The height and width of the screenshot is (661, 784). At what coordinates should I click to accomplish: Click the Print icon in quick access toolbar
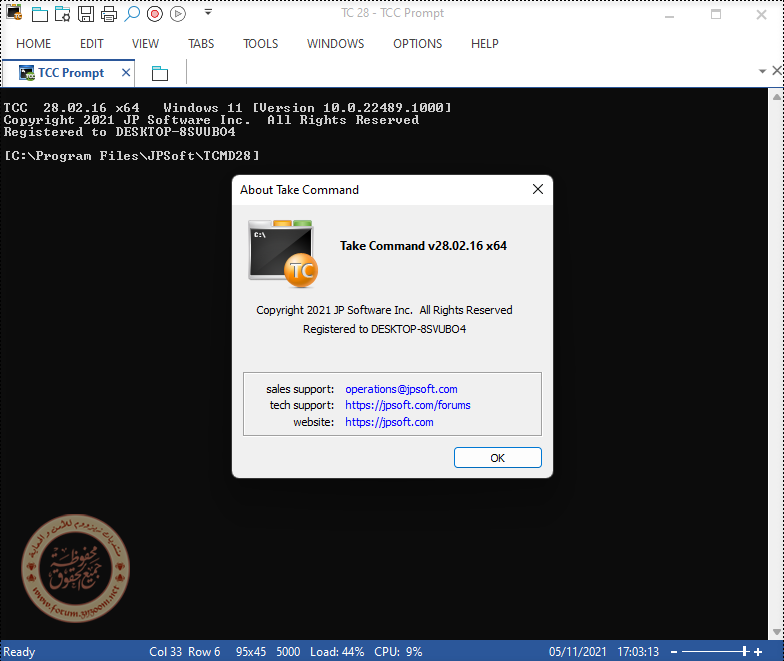(x=108, y=14)
